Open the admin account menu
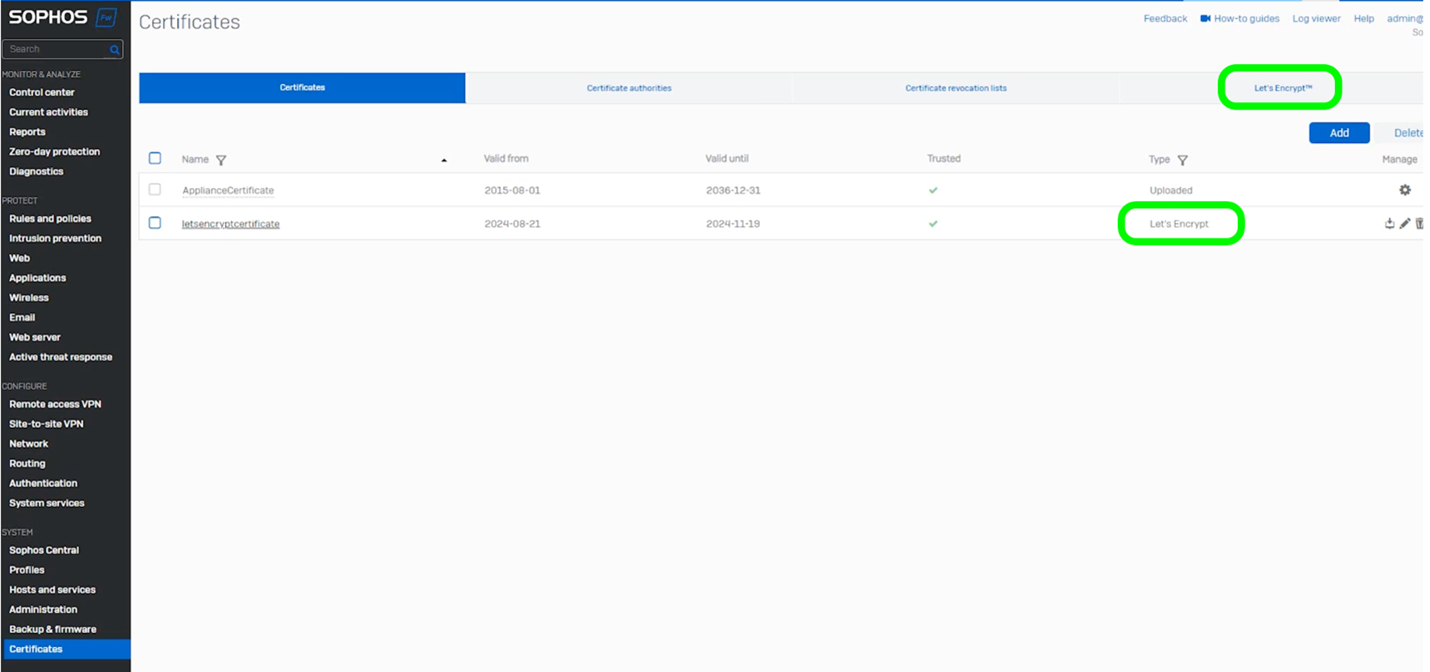 (1406, 17)
